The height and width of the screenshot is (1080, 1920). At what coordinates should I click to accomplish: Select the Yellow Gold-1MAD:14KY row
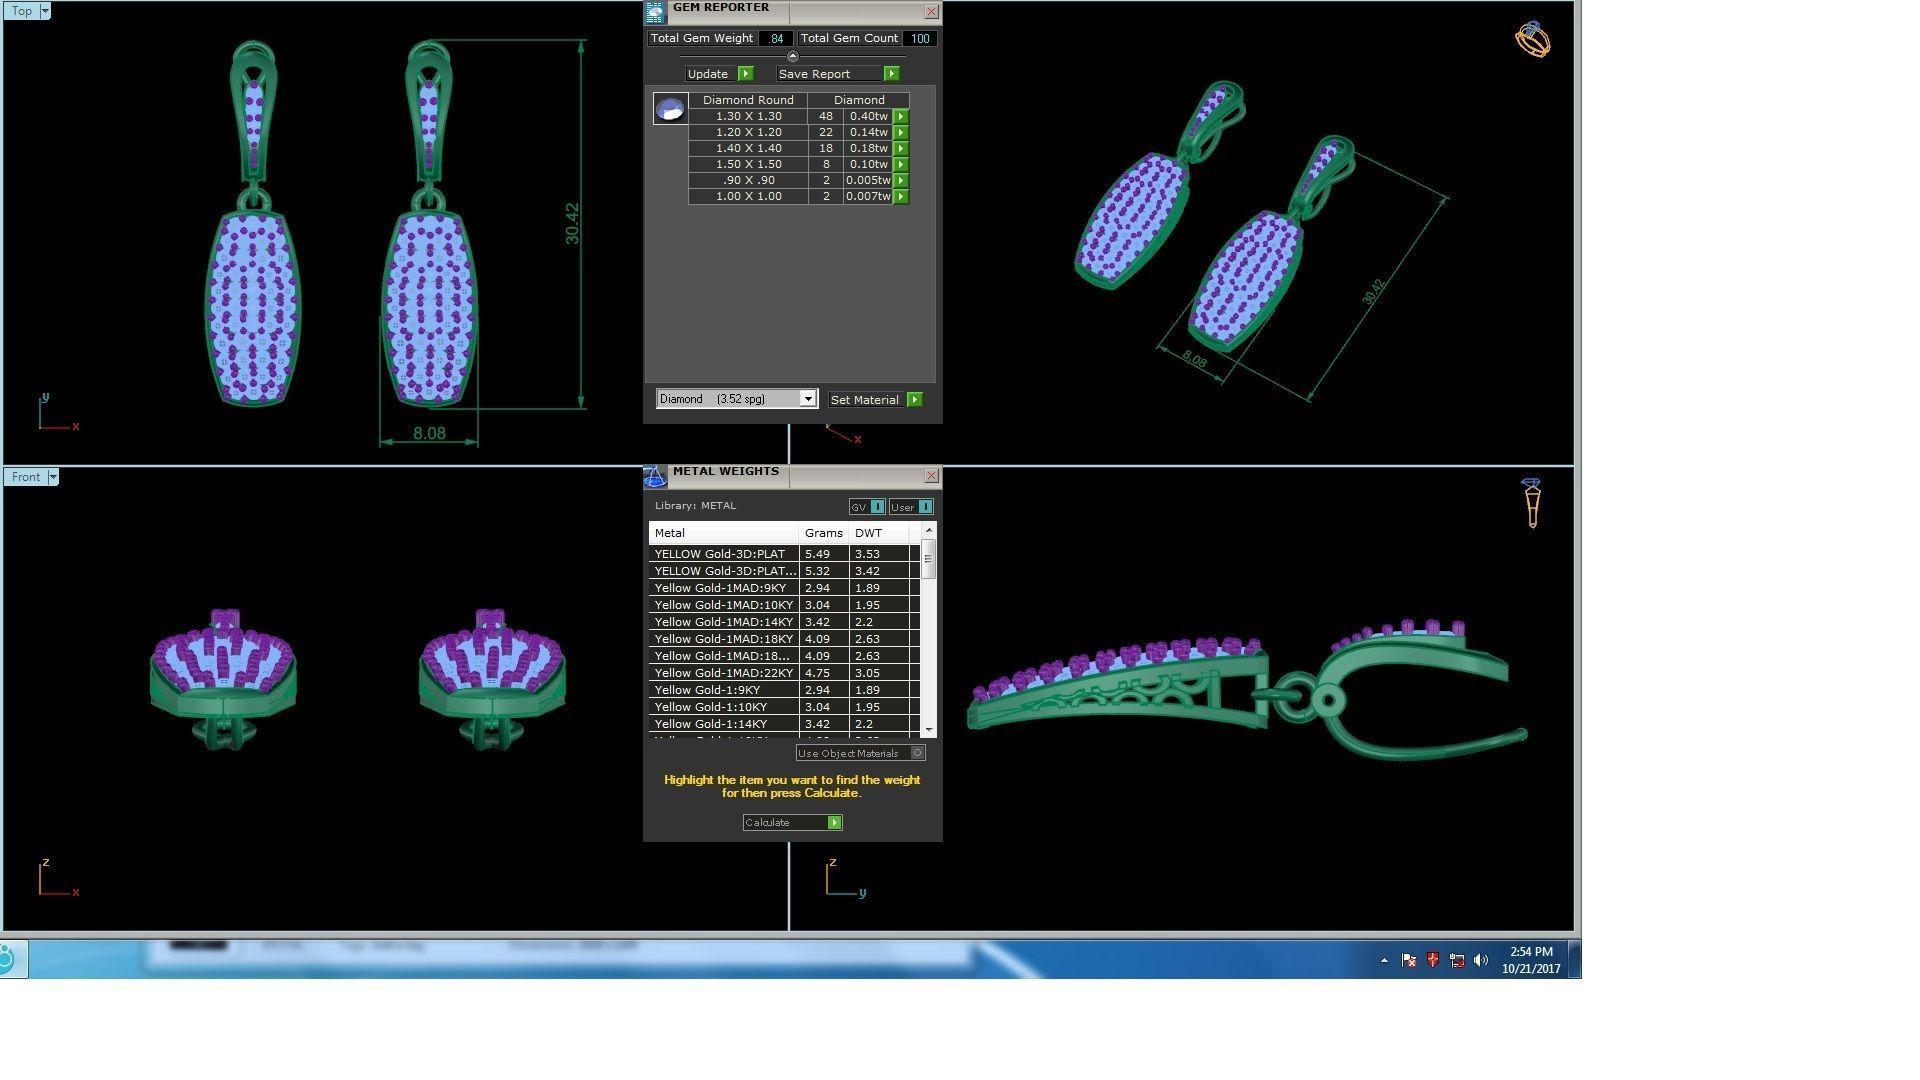(x=785, y=622)
